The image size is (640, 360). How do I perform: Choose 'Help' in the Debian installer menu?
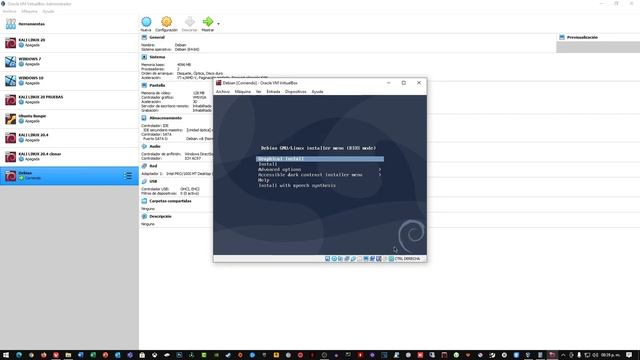click(x=263, y=180)
